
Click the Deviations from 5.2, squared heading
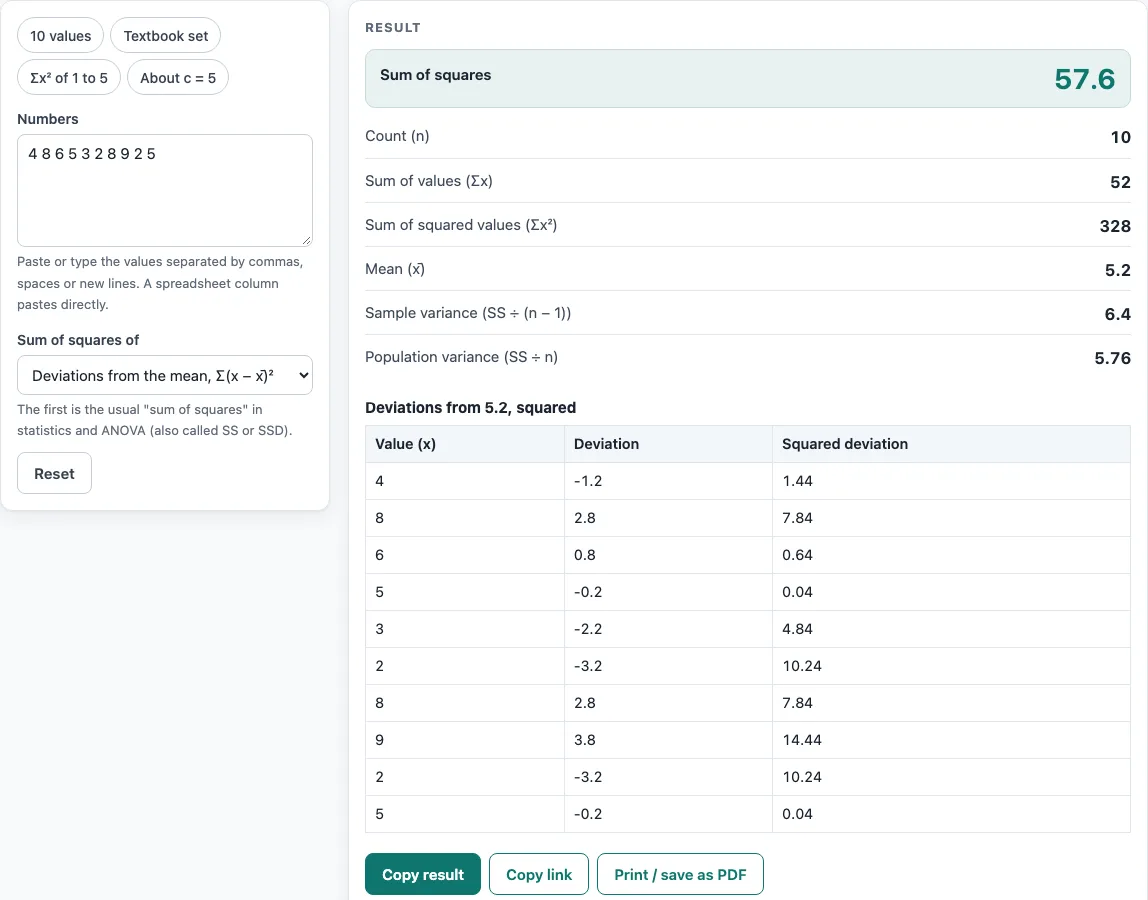coord(471,408)
